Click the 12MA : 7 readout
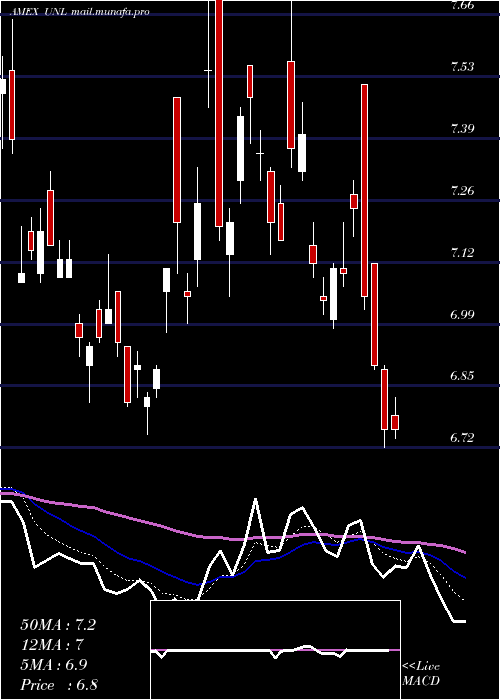Image resolution: width=500 pixels, height=700 pixels. tap(52, 645)
